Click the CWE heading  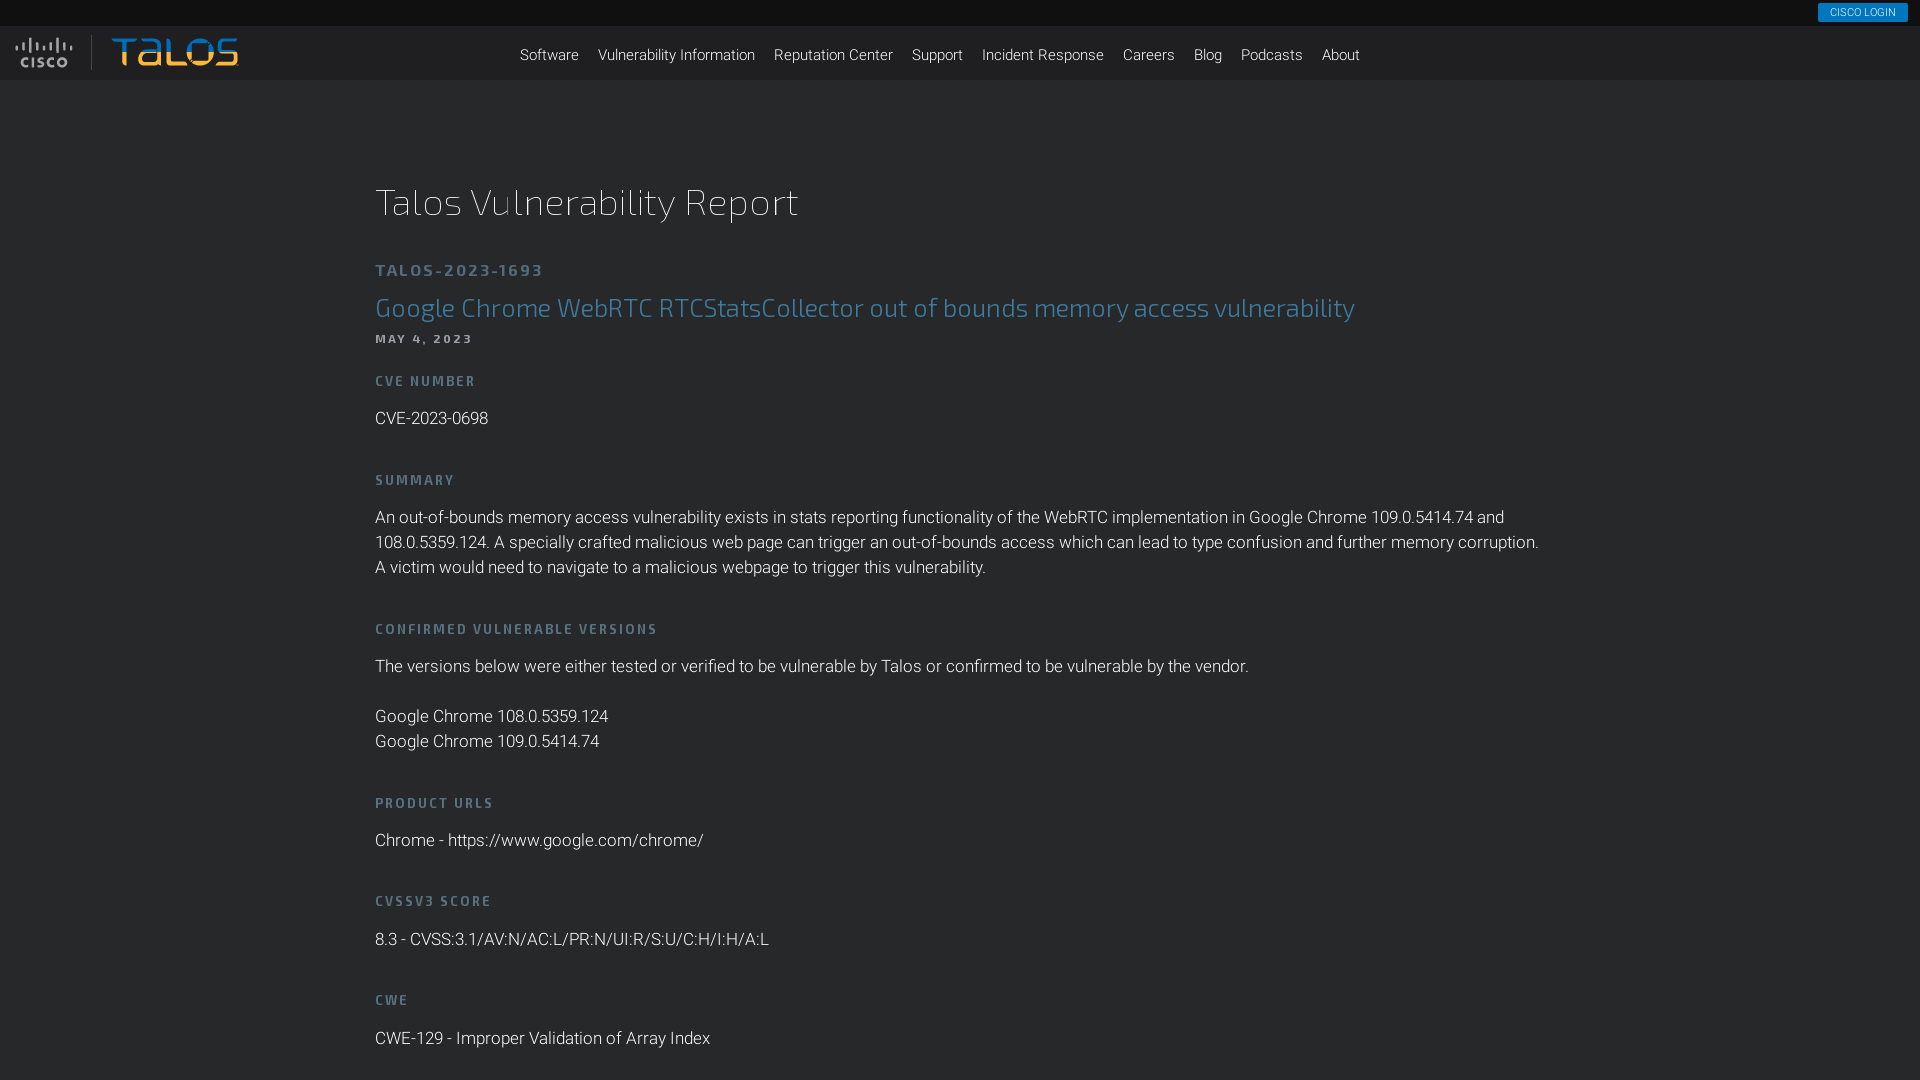(391, 1000)
